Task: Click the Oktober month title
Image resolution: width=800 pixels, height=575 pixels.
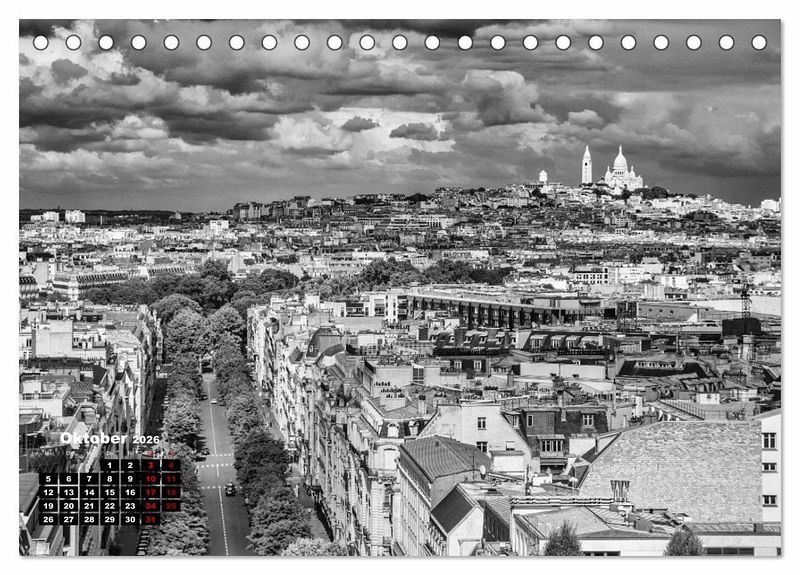Action: [x=93, y=439]
